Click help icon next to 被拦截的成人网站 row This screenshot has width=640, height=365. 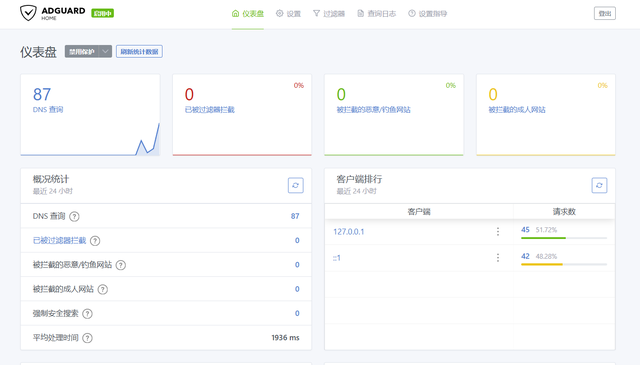(103, 289)
